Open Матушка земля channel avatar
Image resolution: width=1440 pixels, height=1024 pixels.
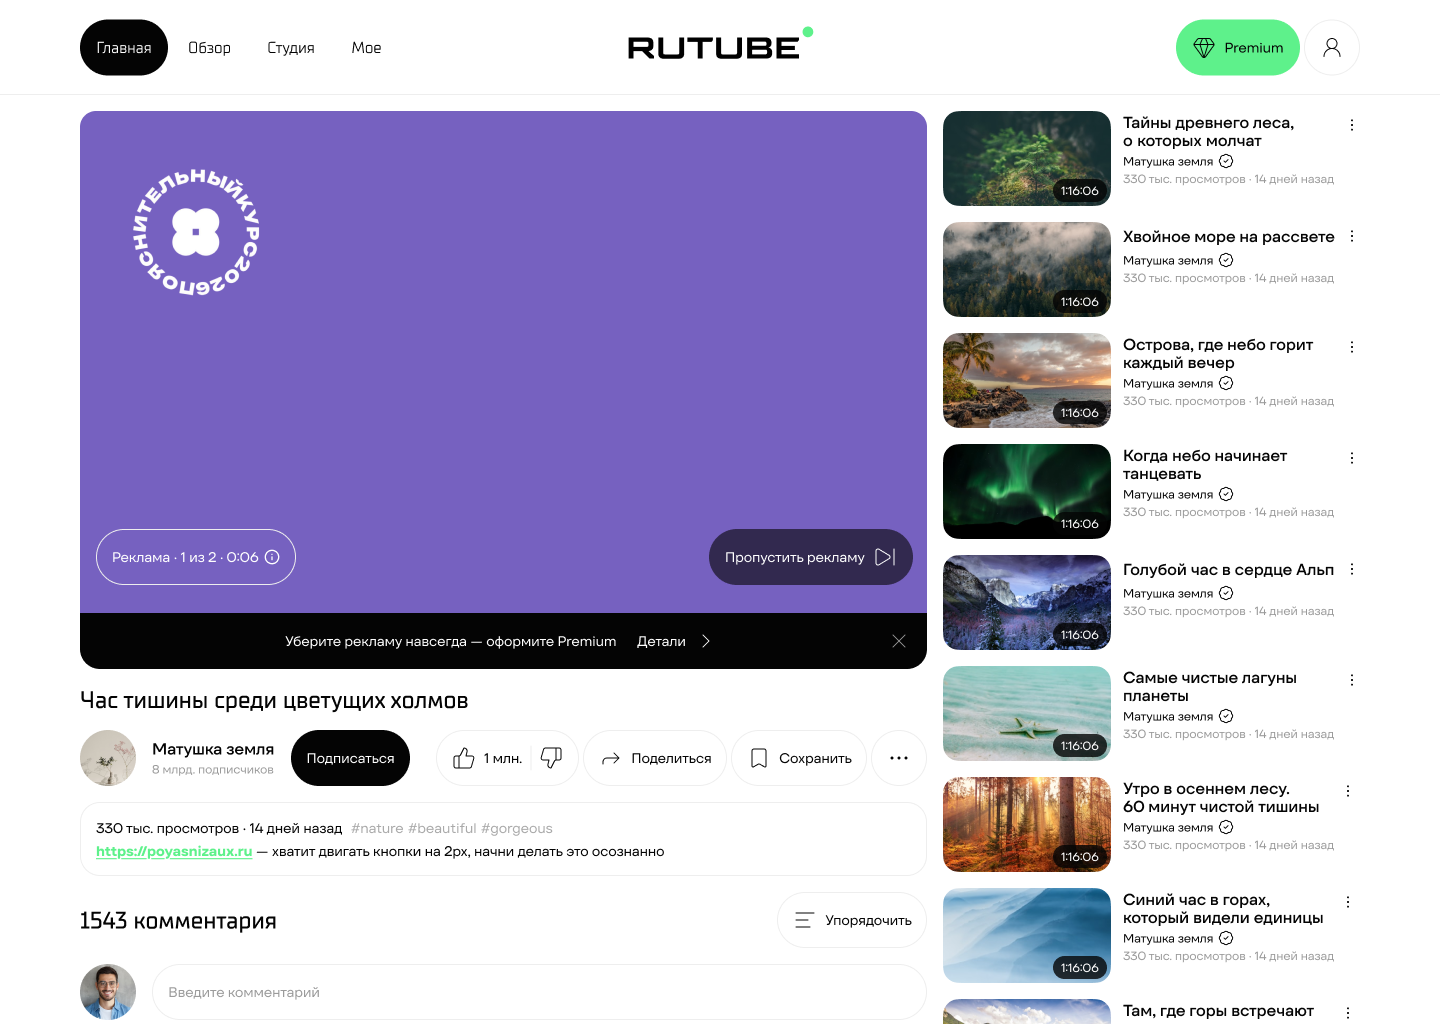[108, 758]
